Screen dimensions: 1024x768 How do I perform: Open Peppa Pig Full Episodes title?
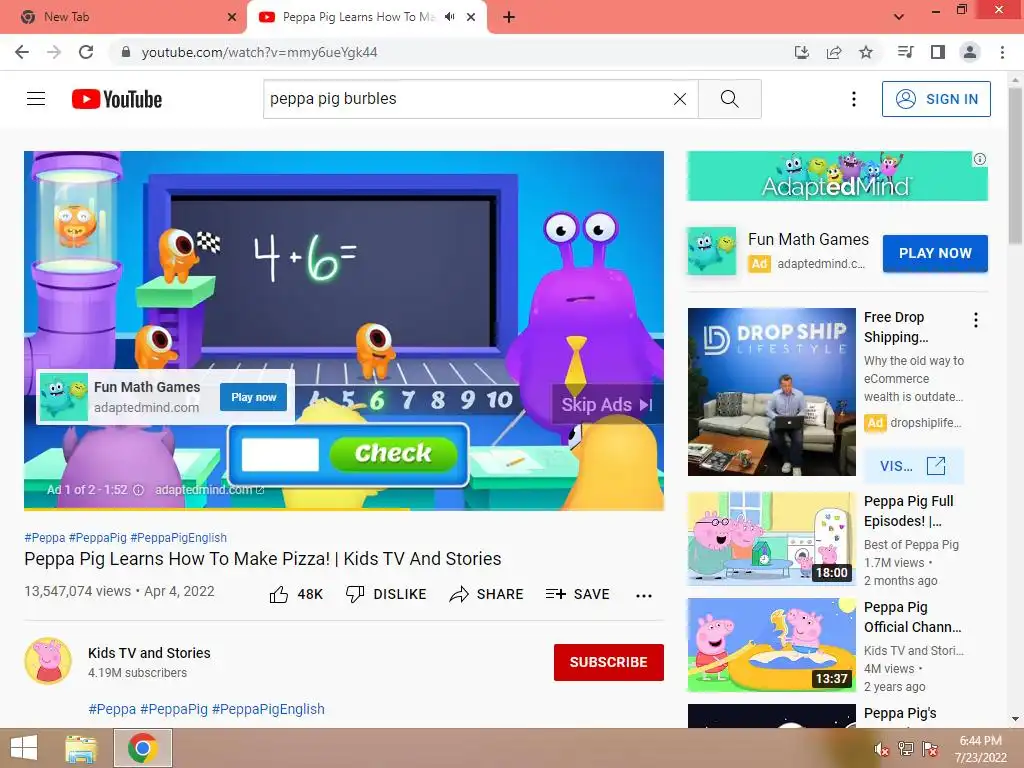coord(908,511)
